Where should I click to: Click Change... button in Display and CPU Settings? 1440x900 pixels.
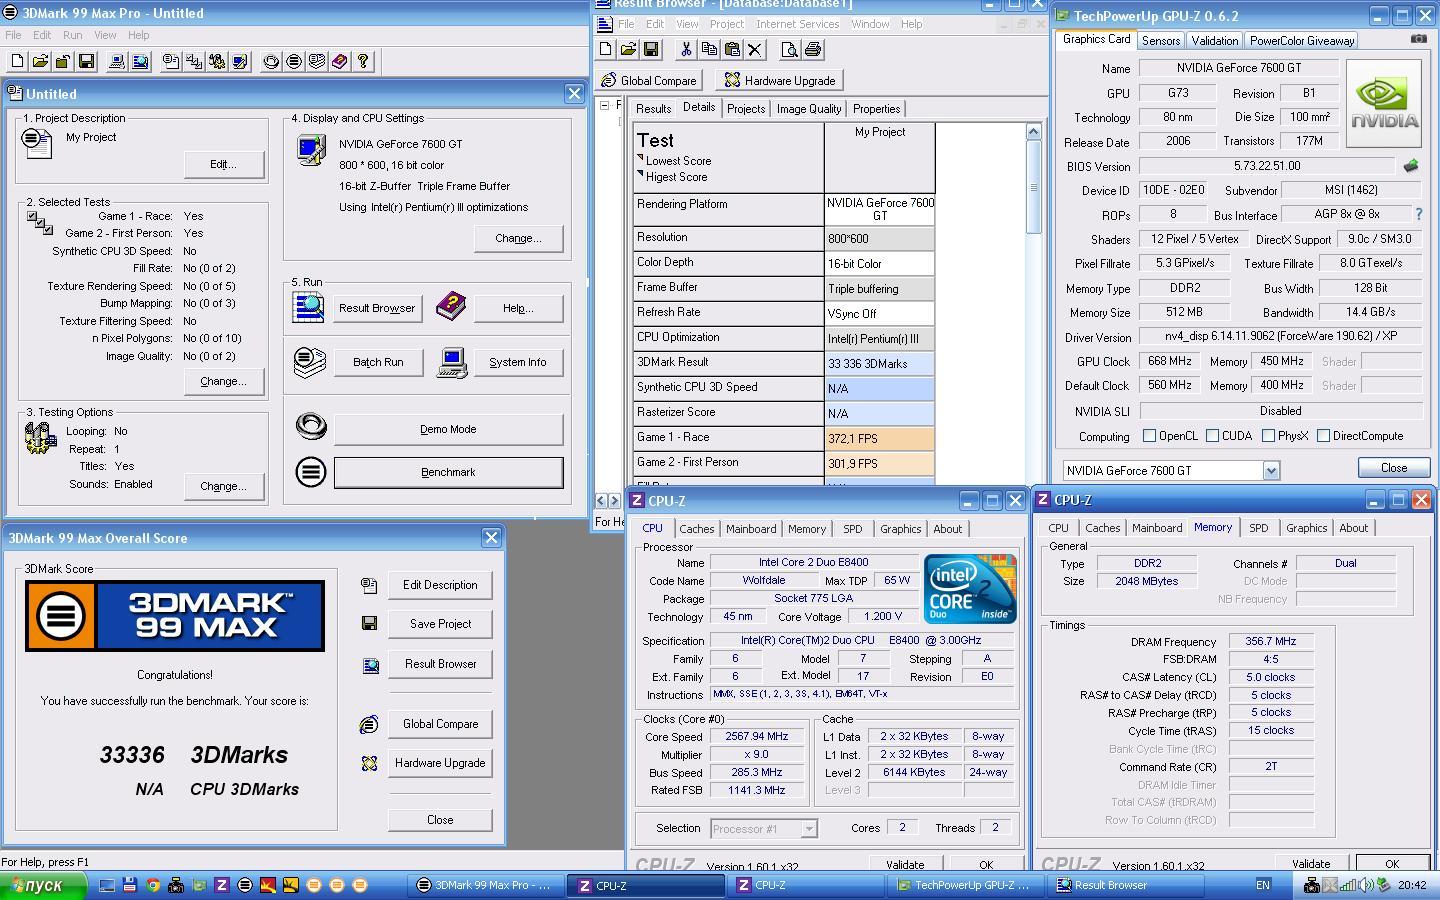pyautogui.click(x=518, y=238)
